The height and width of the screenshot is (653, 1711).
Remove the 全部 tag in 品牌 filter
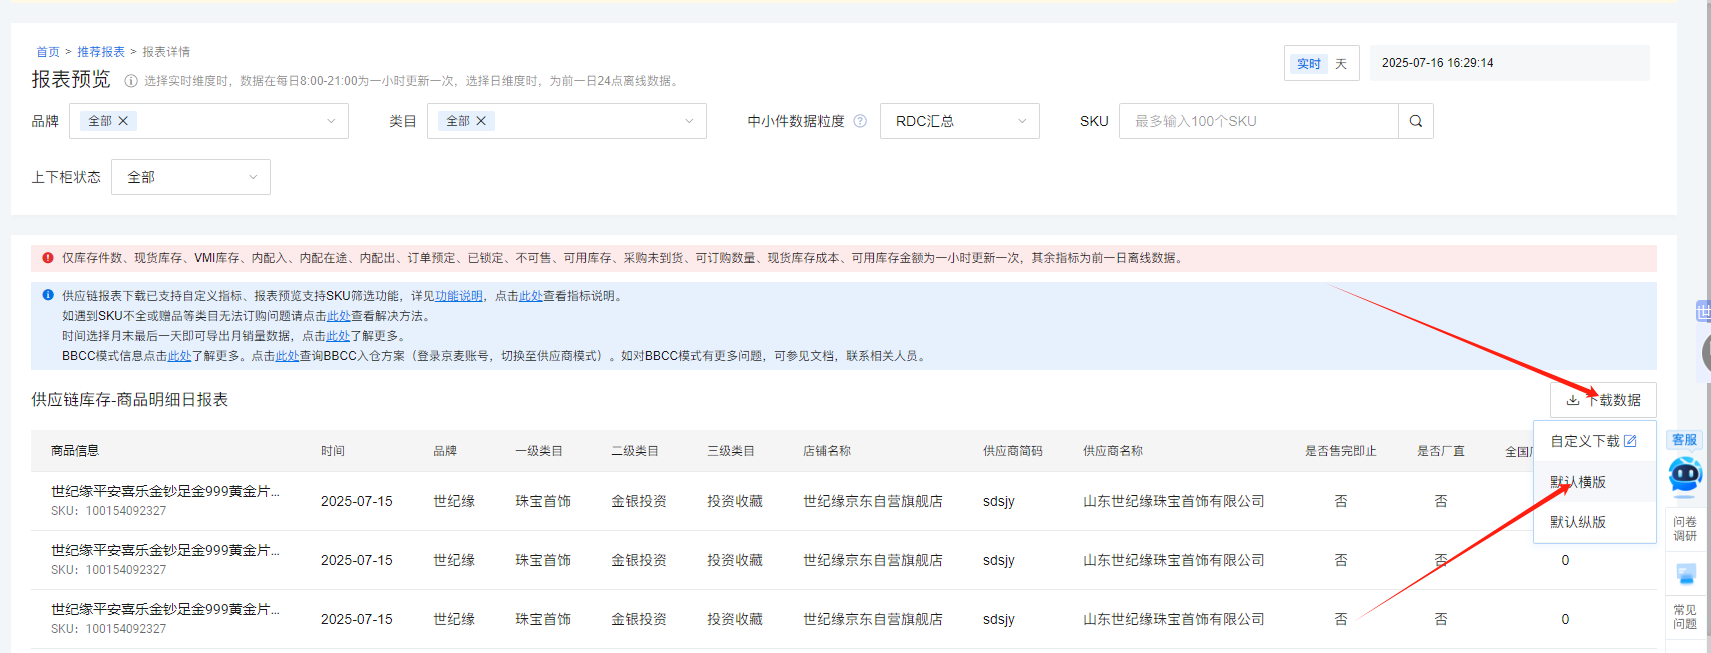(x=123, y=121)
